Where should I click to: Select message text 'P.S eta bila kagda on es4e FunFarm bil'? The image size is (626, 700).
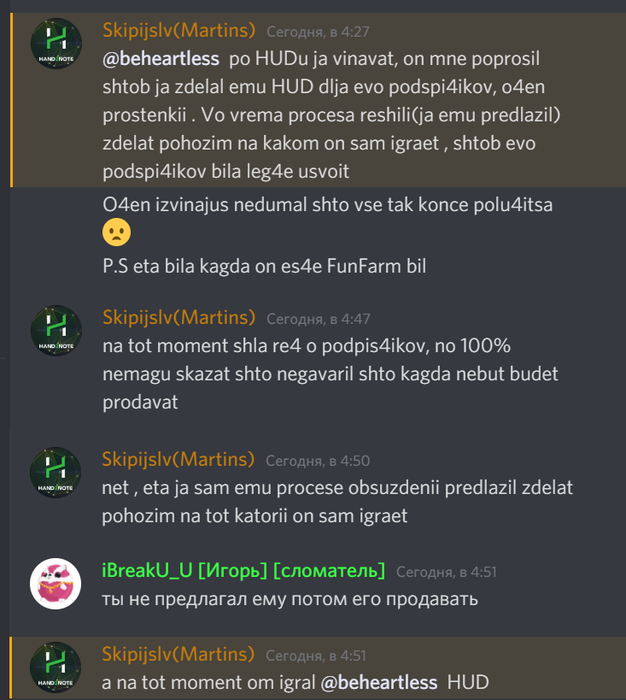(264, 266)
